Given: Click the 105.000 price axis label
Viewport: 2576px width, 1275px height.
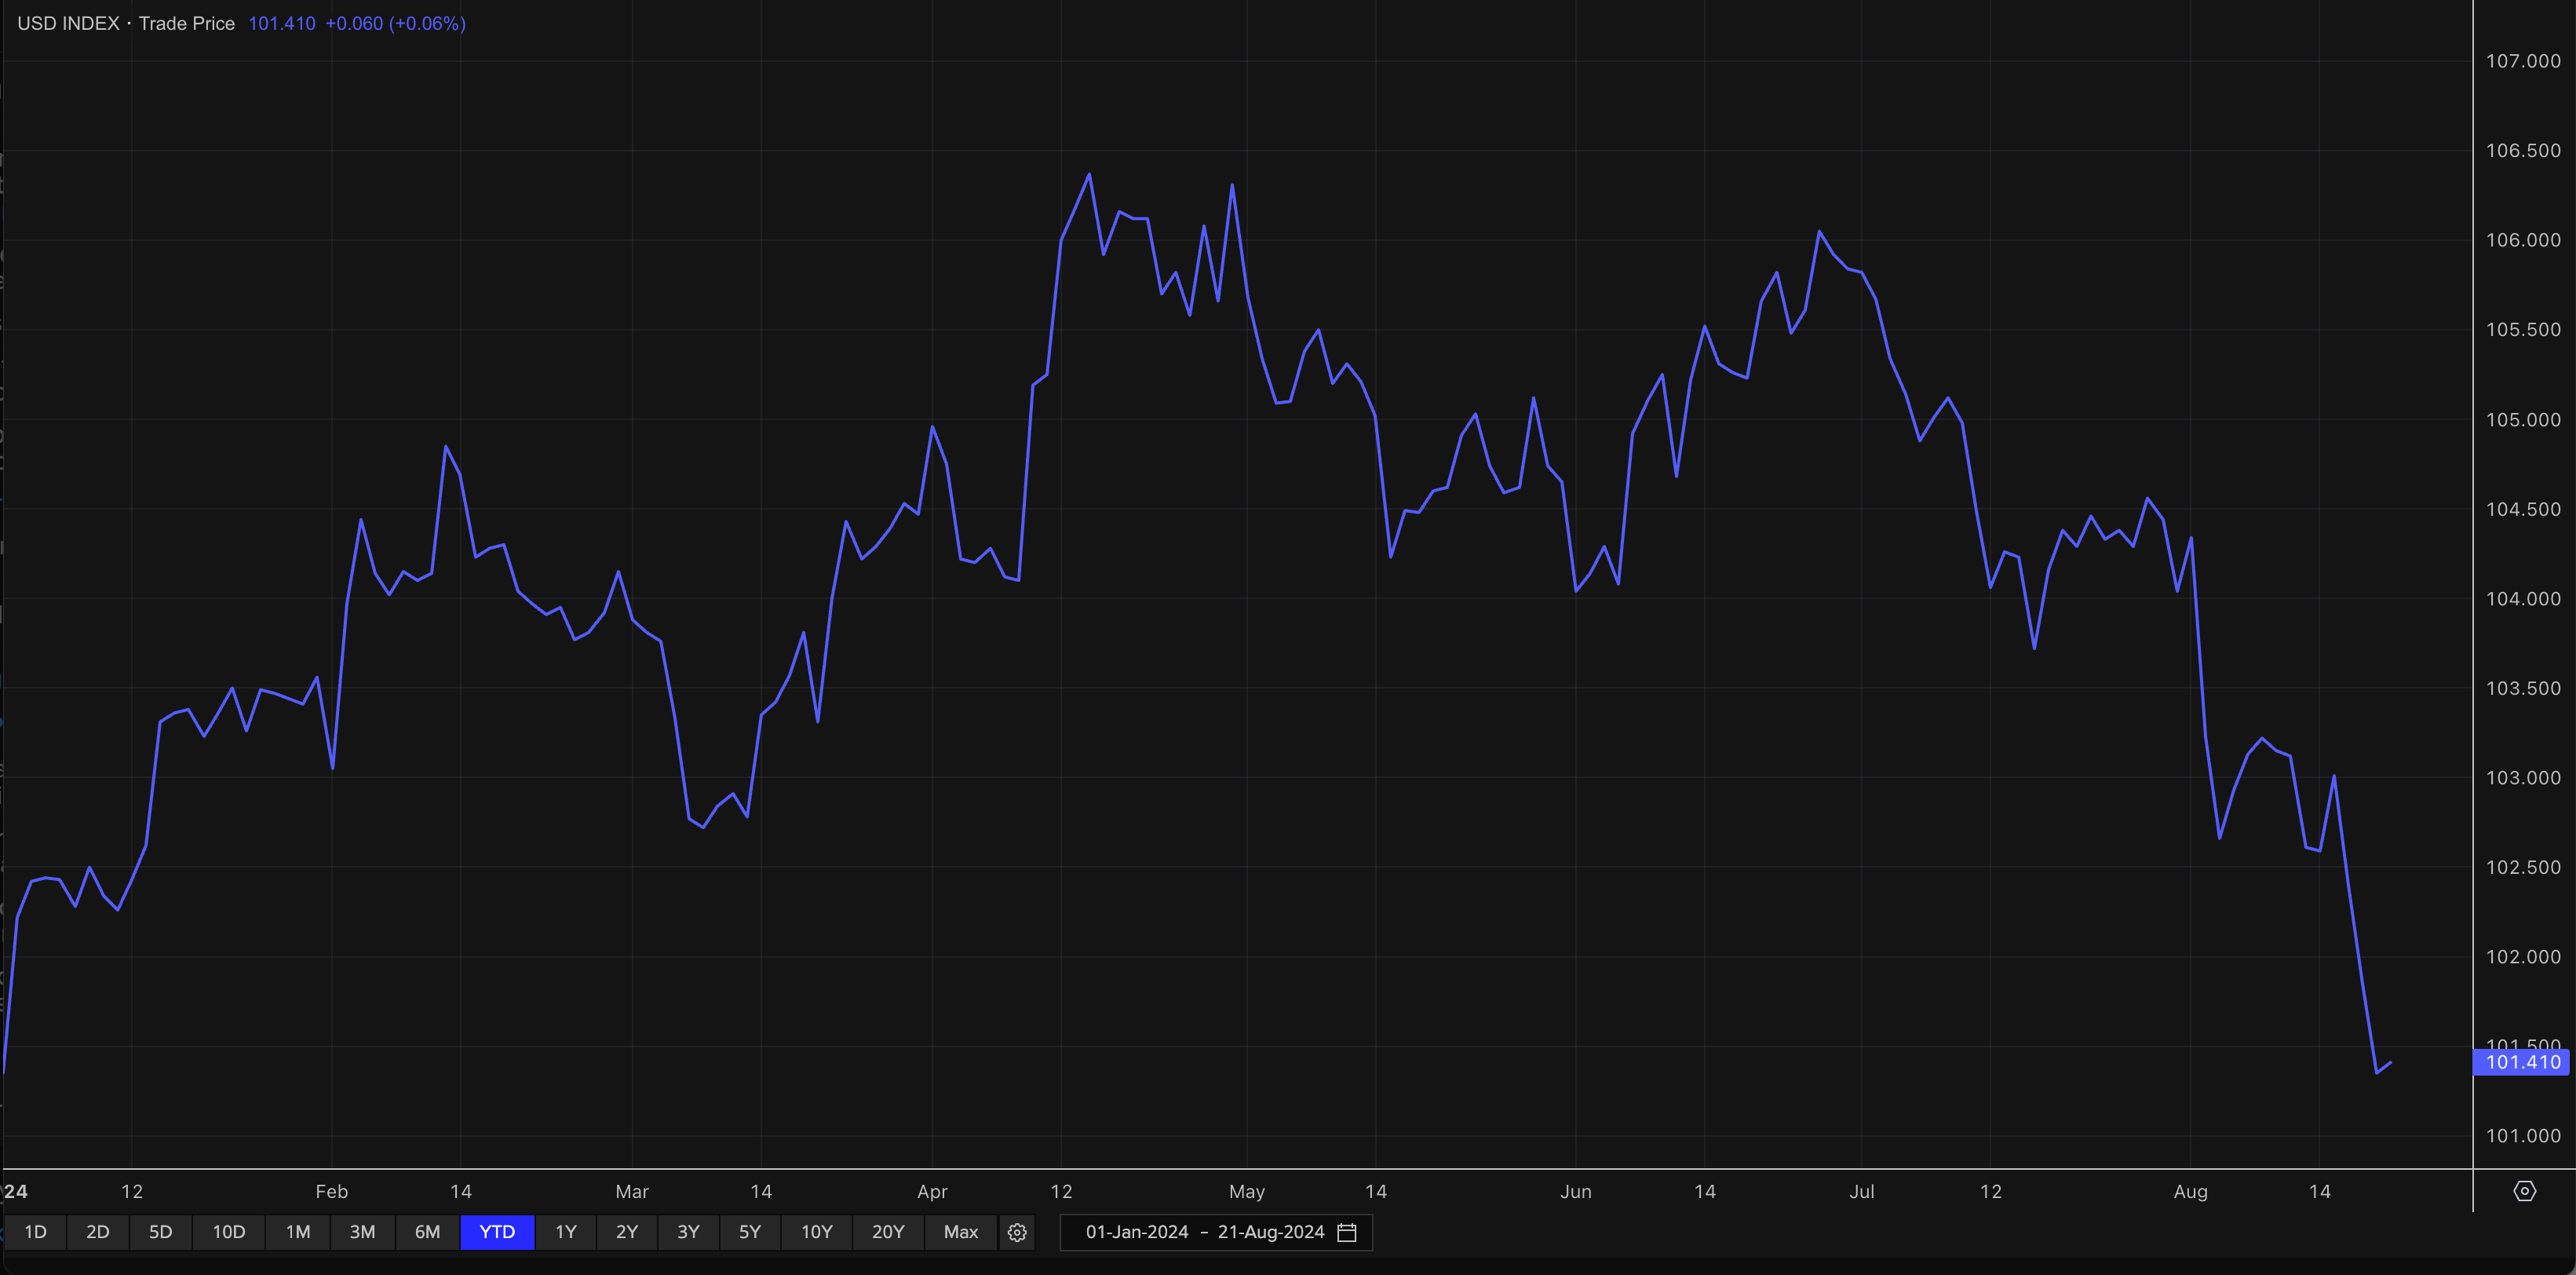Looking at the screenshot, I should (x=2523, y=420).
